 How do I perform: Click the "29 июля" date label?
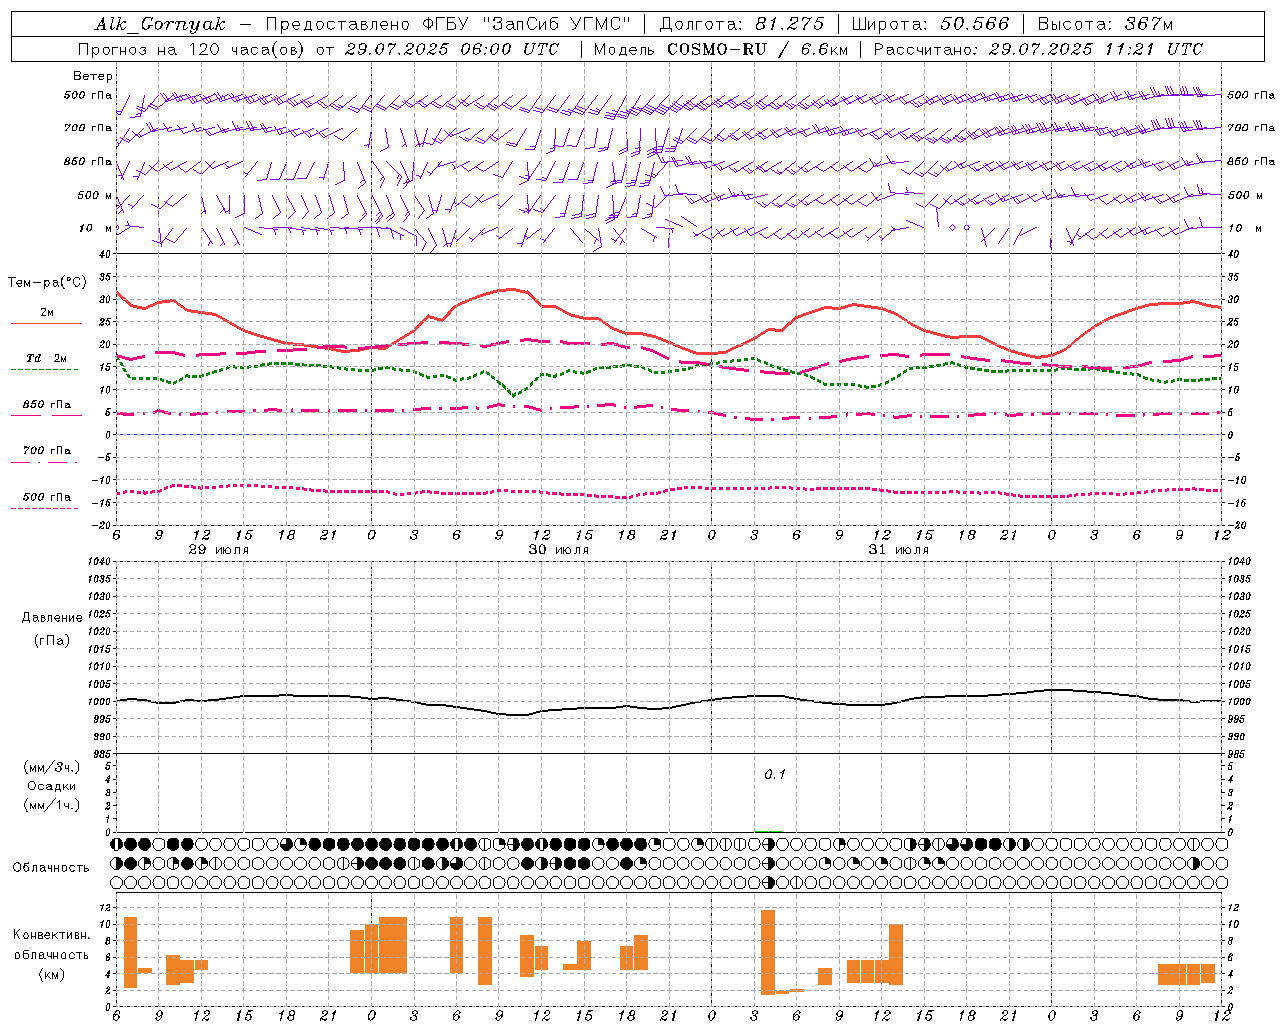219,550
